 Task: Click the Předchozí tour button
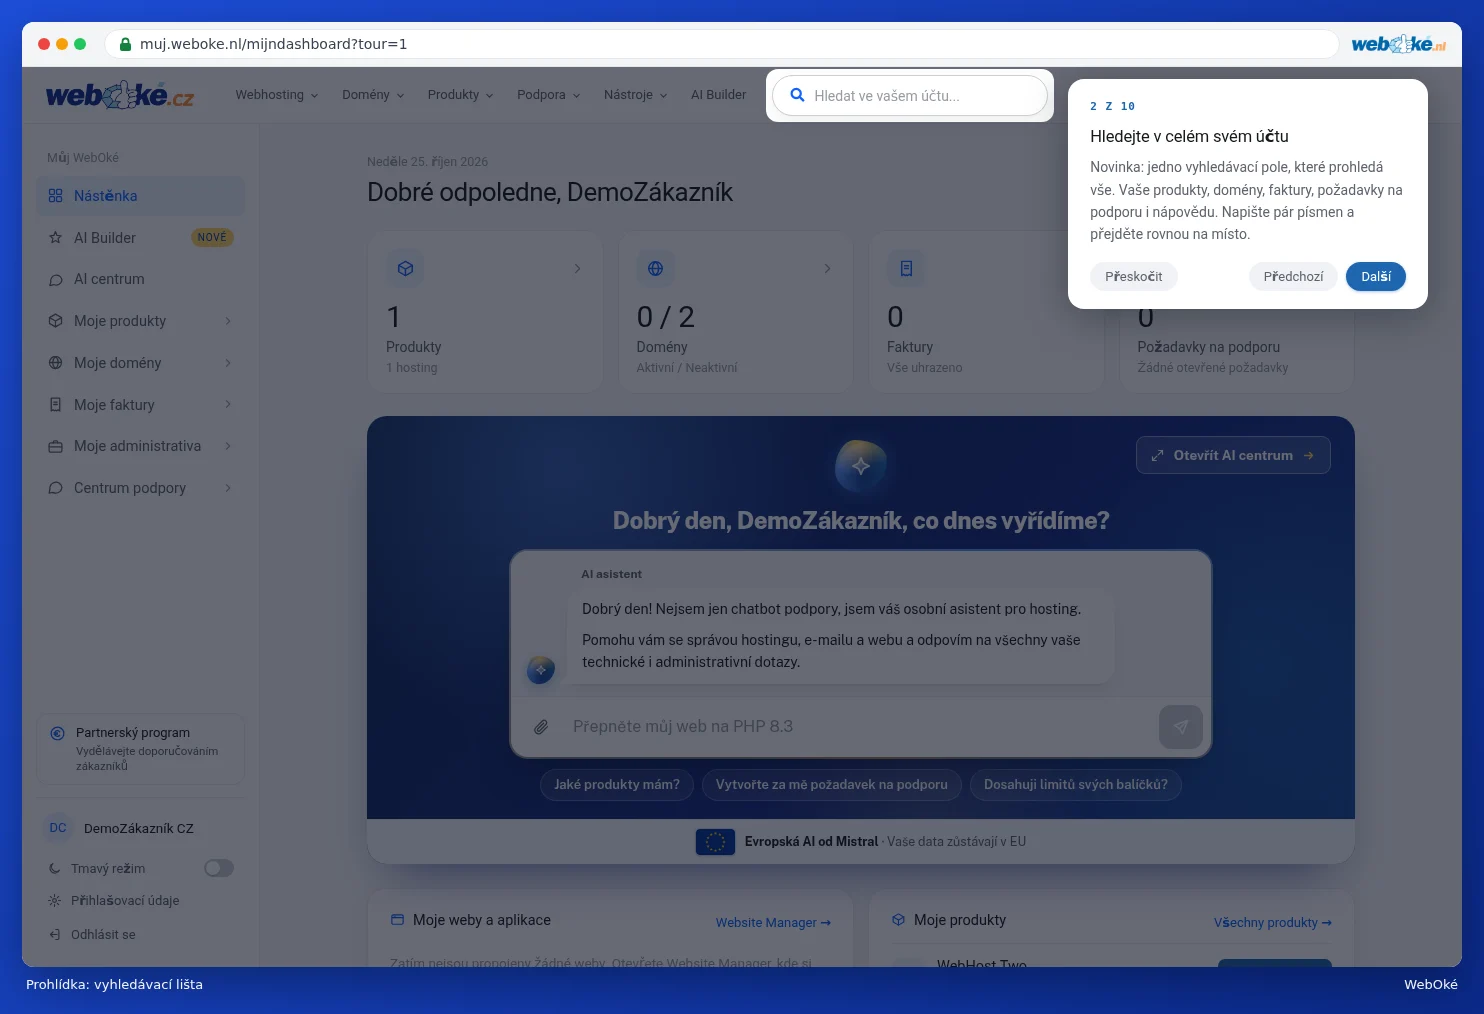click(x=1293, y=277)
